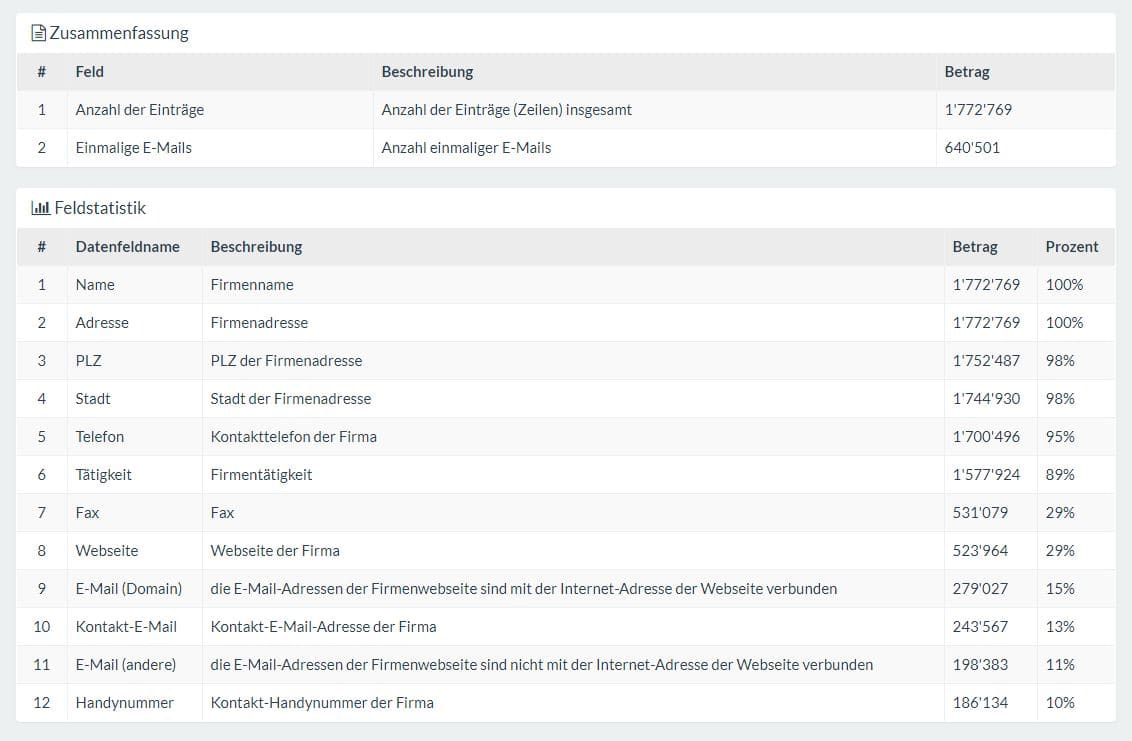
Task: Click the Zusammenfassung section heading
Action: coord(119,33)
